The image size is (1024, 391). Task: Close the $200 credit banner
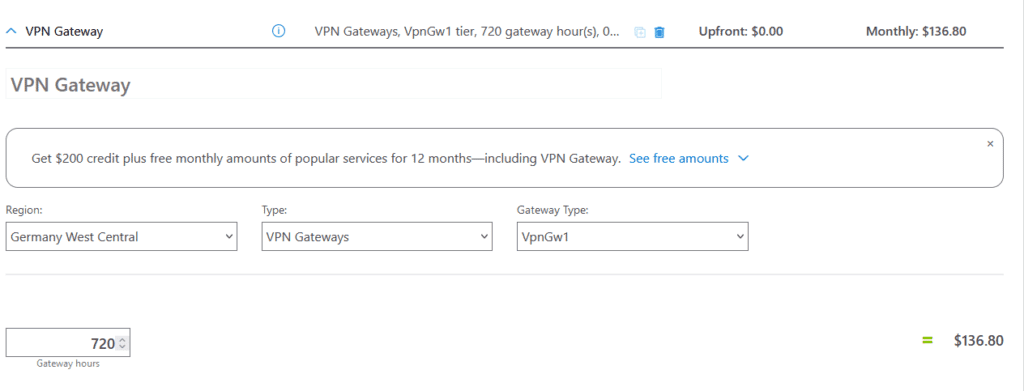click(990, 144)
